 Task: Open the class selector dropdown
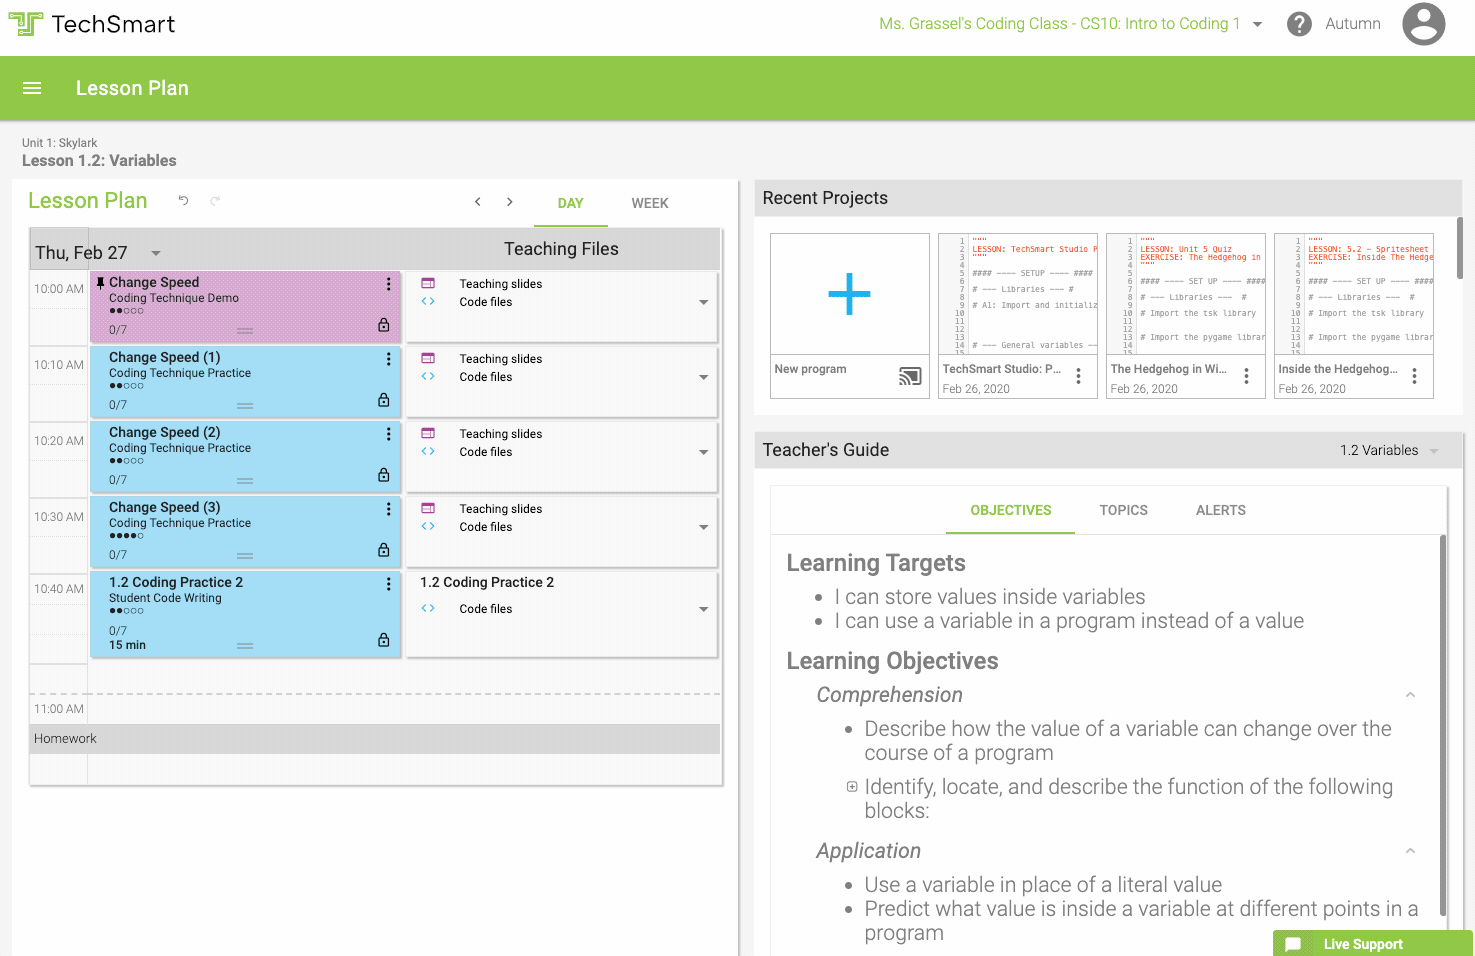[x=1257, y=24]
